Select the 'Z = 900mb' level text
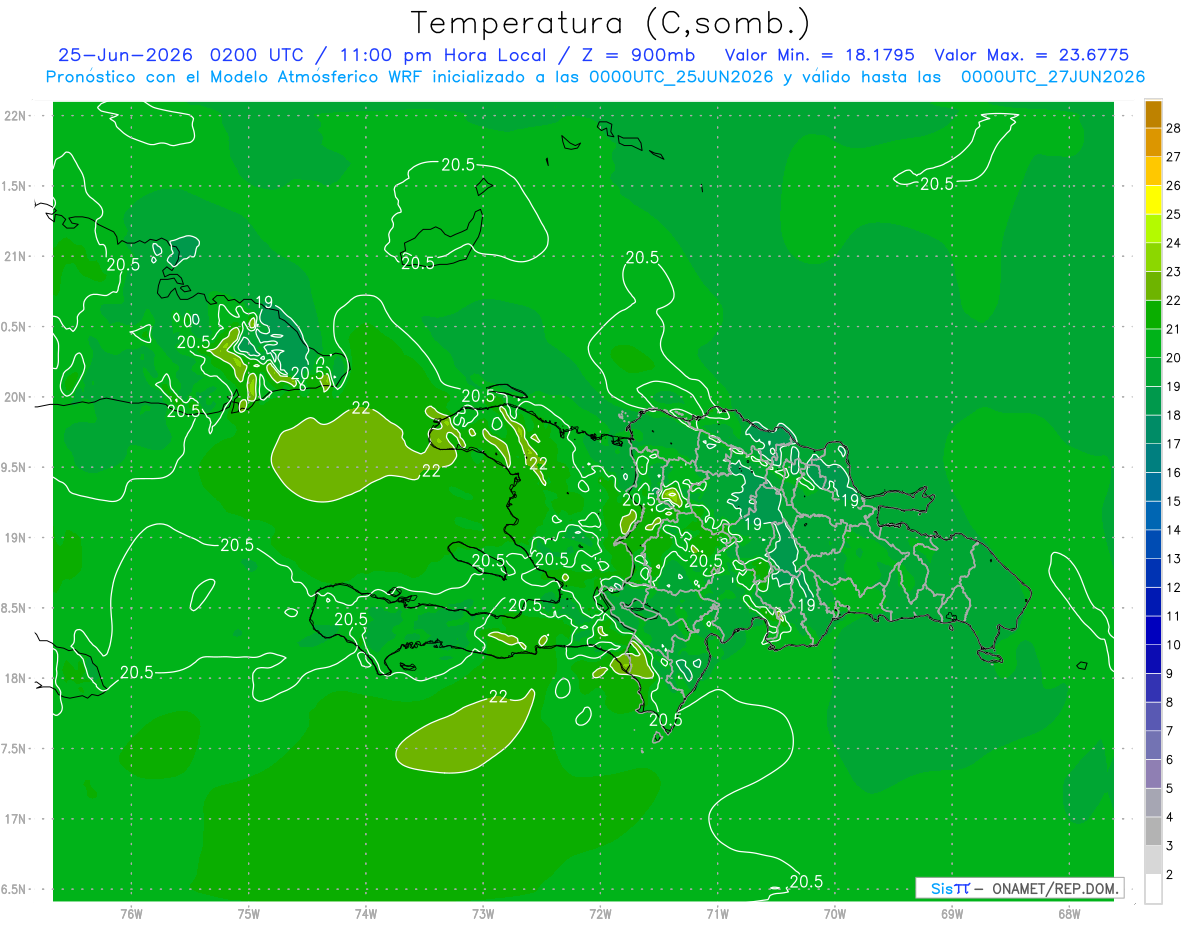1200x927 pixels. [x=637, y=55]
